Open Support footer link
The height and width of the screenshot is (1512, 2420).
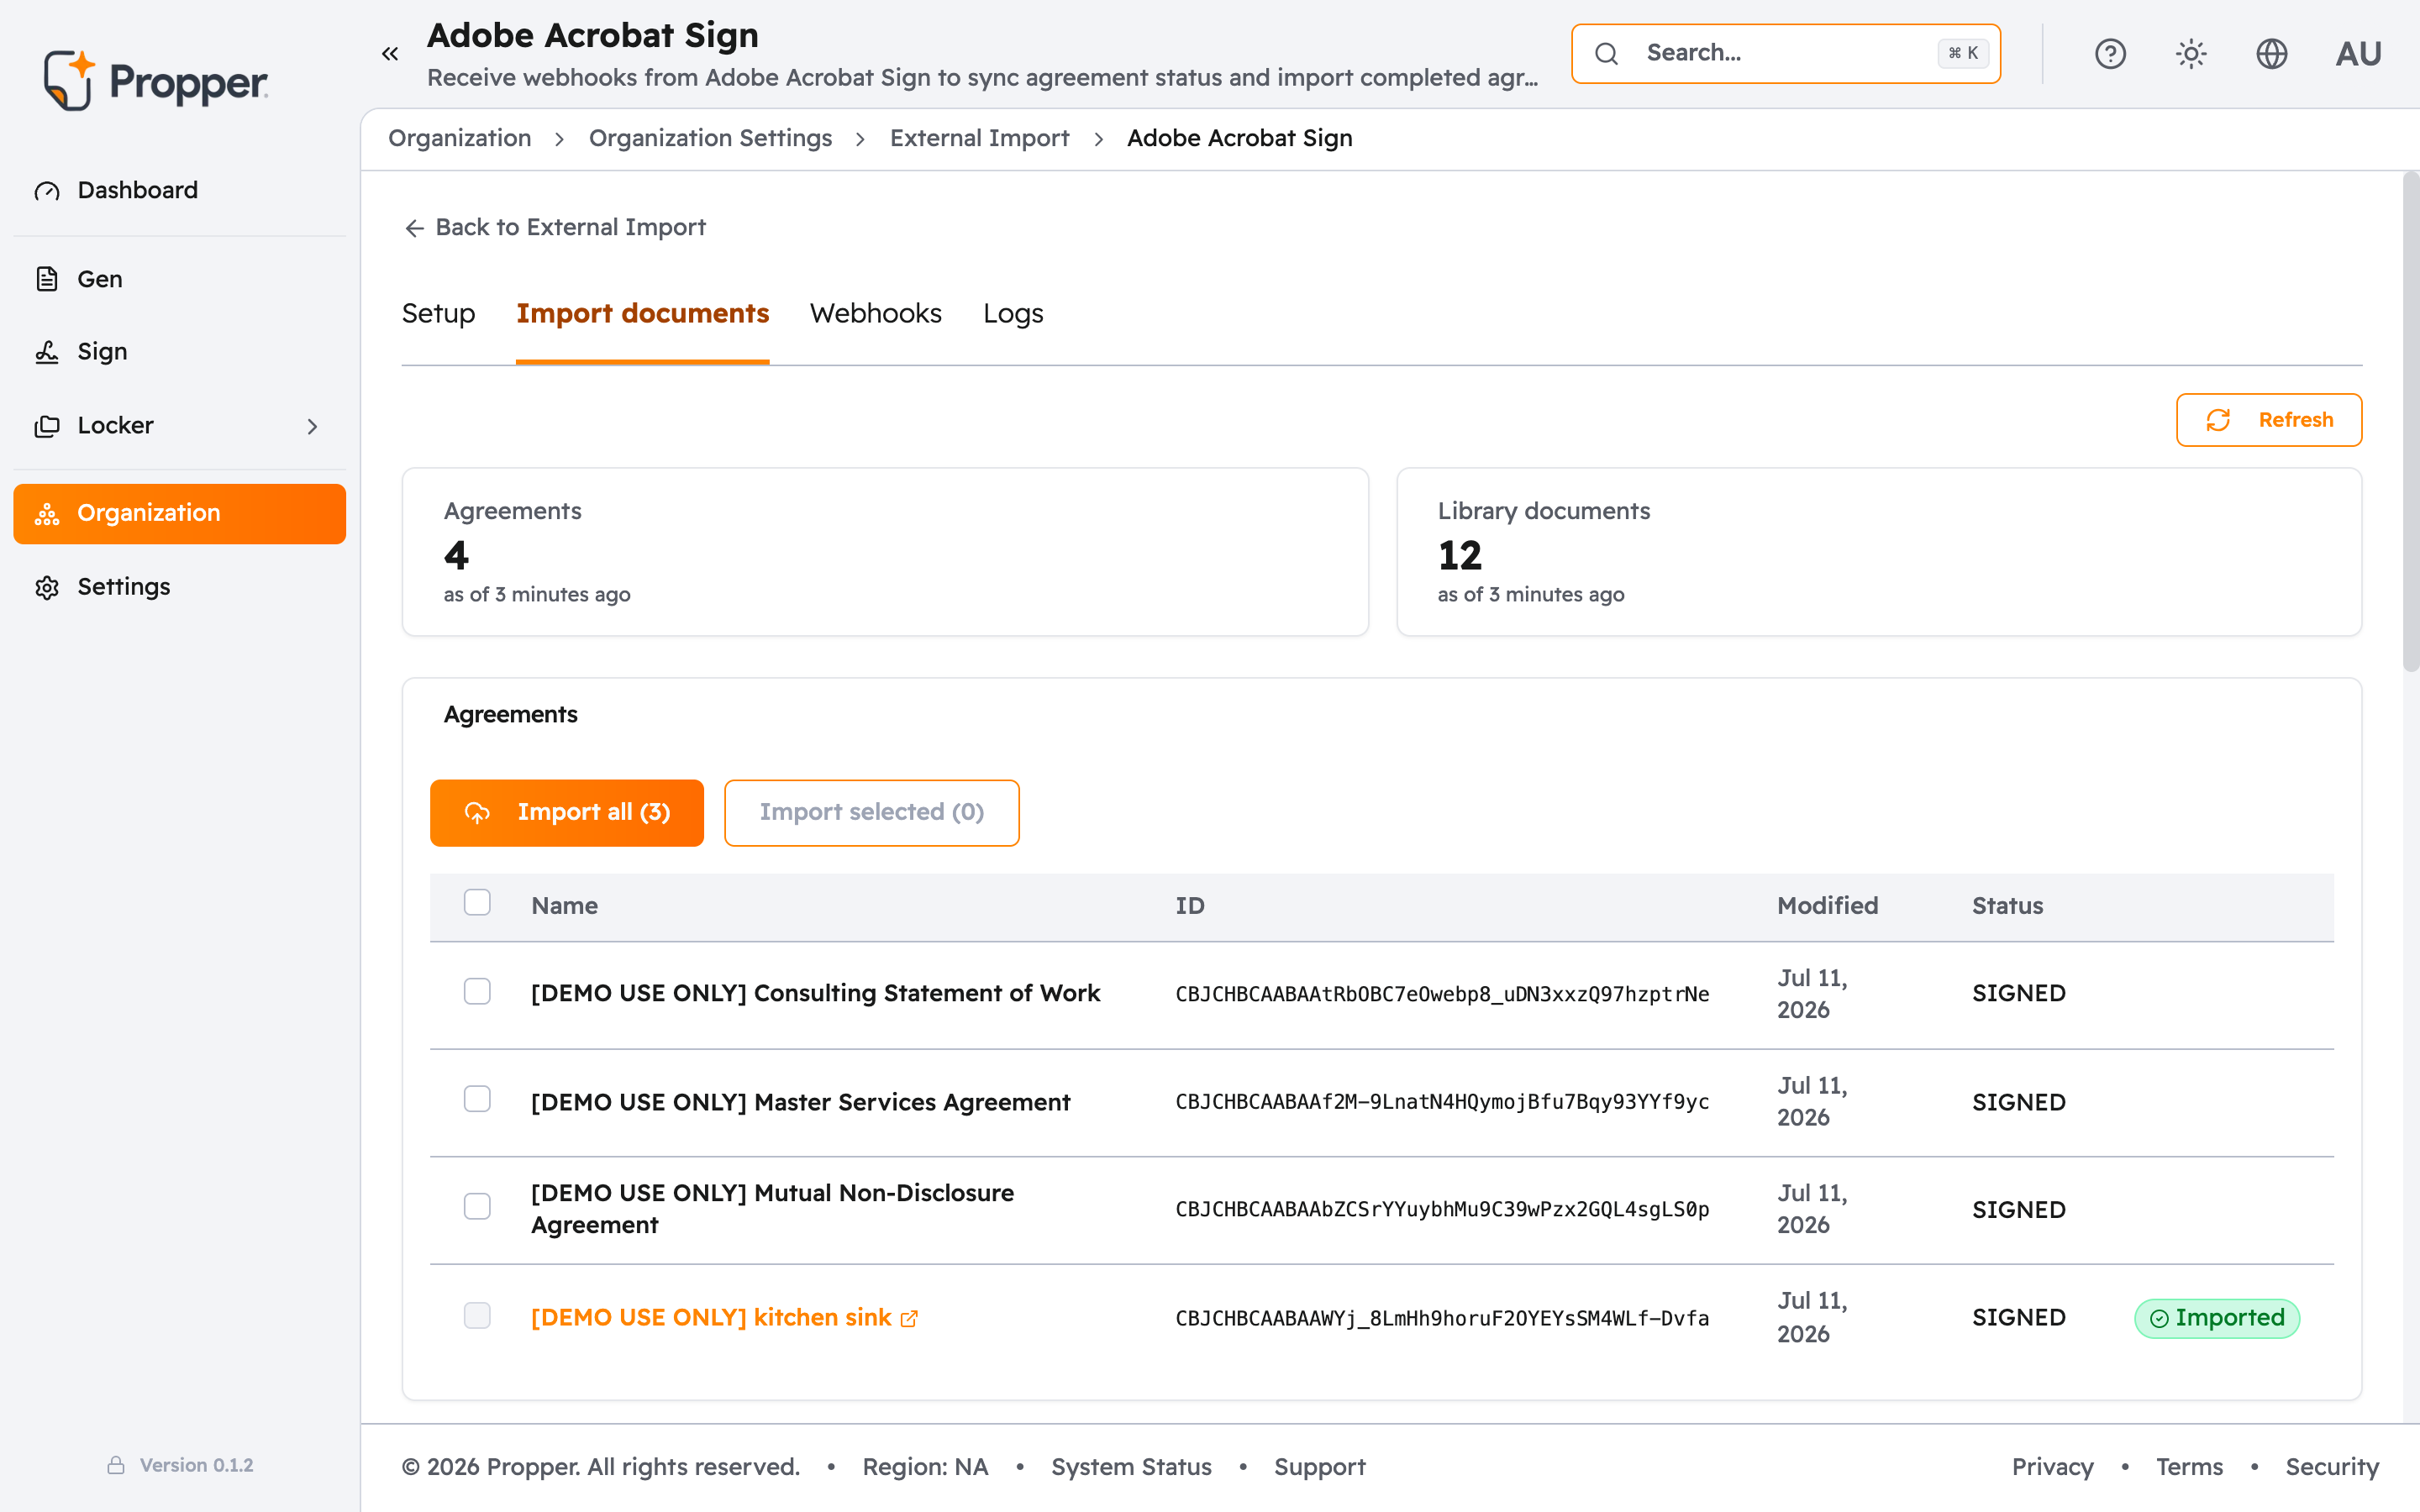click(x=1319, y=1467)
